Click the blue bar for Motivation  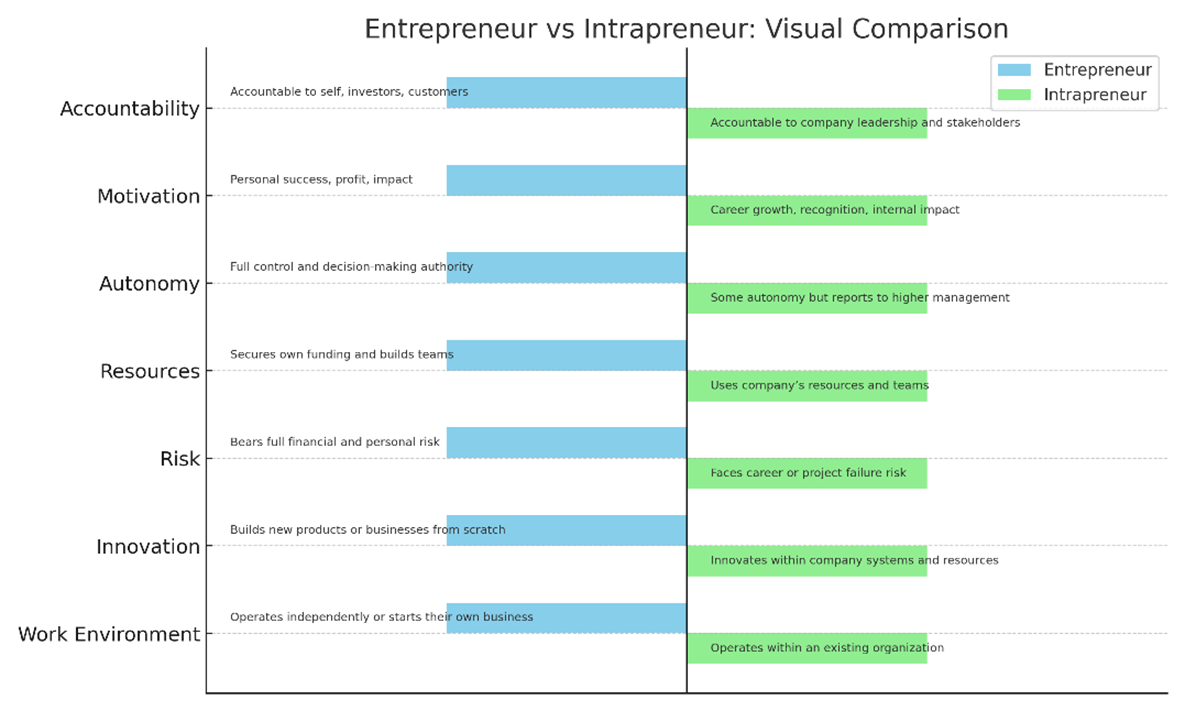(x=566, y=180)
